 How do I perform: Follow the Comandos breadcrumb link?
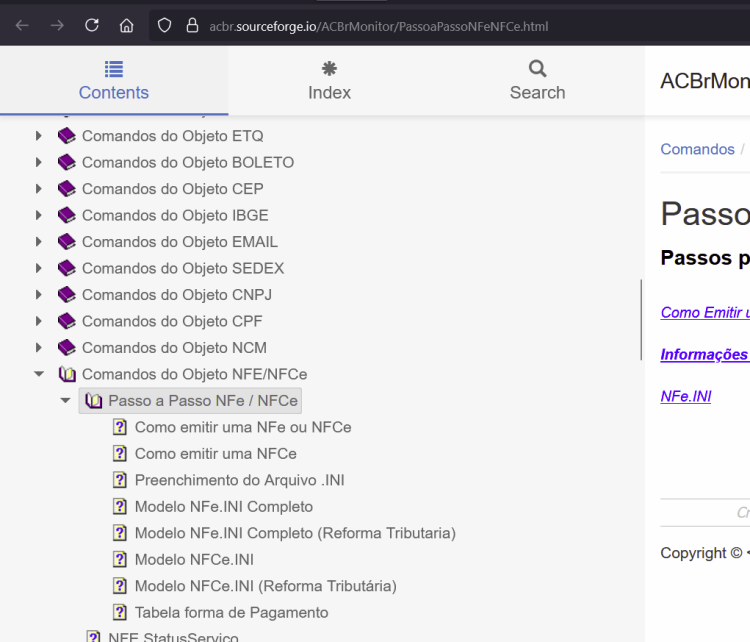click(x=697, y=149)
